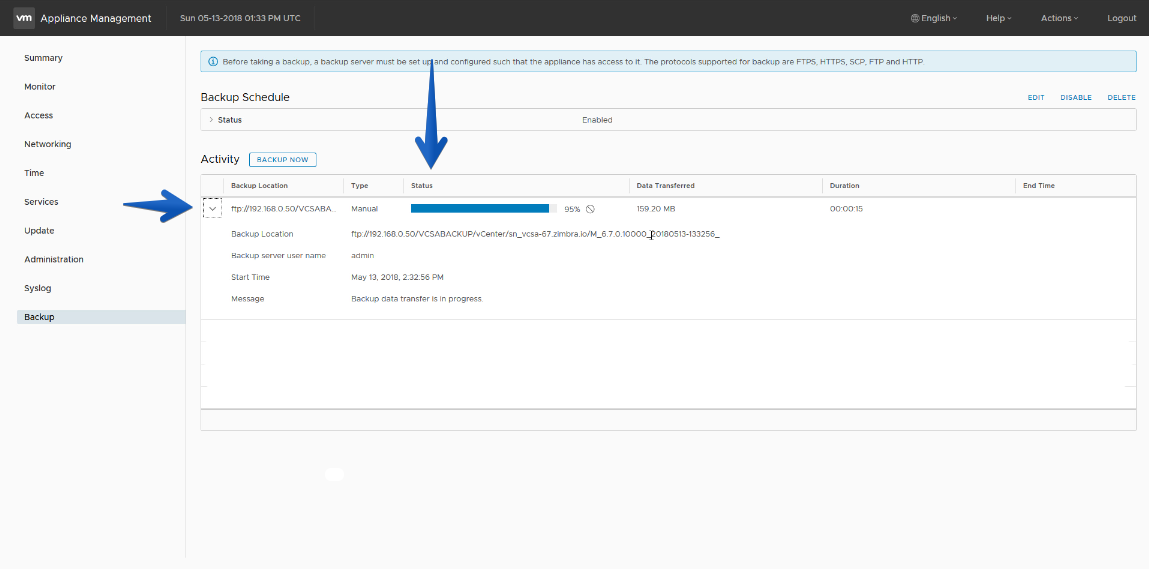Click the BACKUP NOW button
Viewport: 1149px width, 569px height.
pyautogui.click(x=283, y=159)
